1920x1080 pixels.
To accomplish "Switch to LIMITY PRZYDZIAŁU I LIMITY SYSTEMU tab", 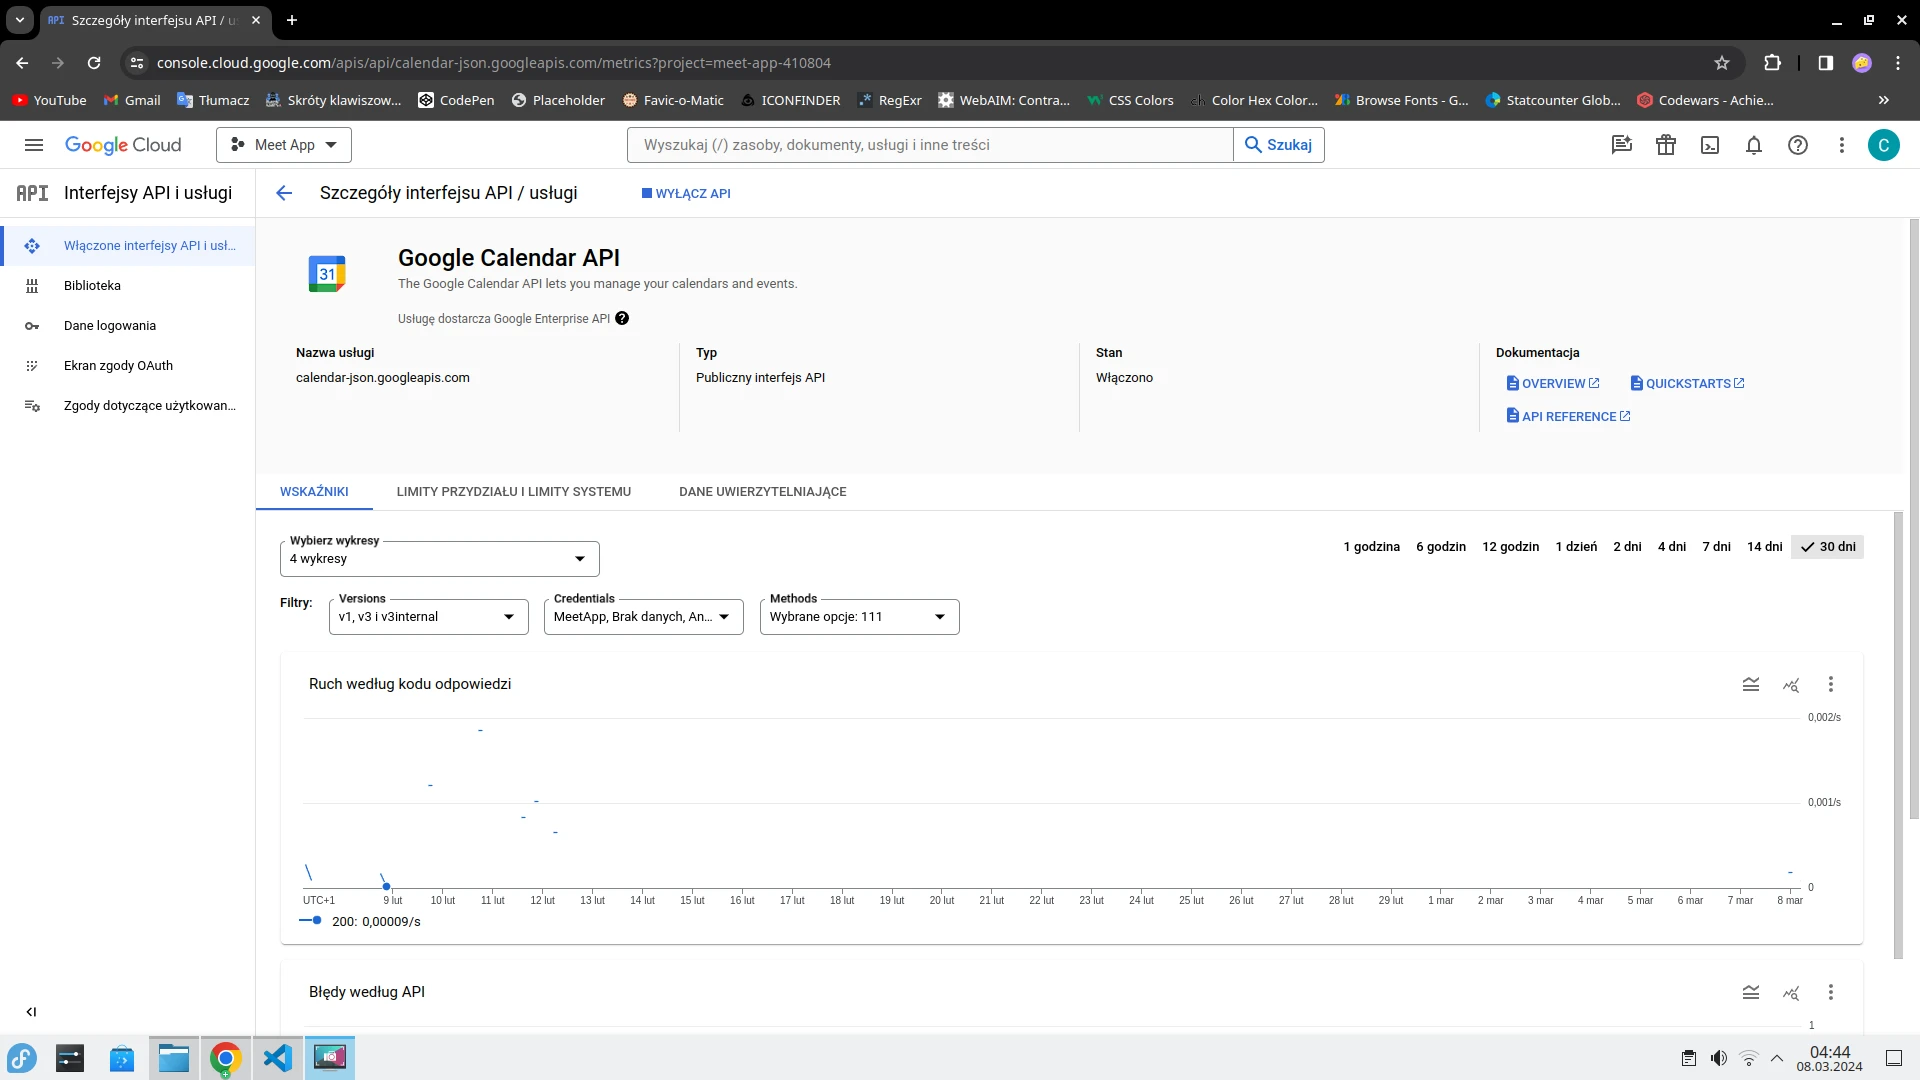I will (x=514, y=492).
